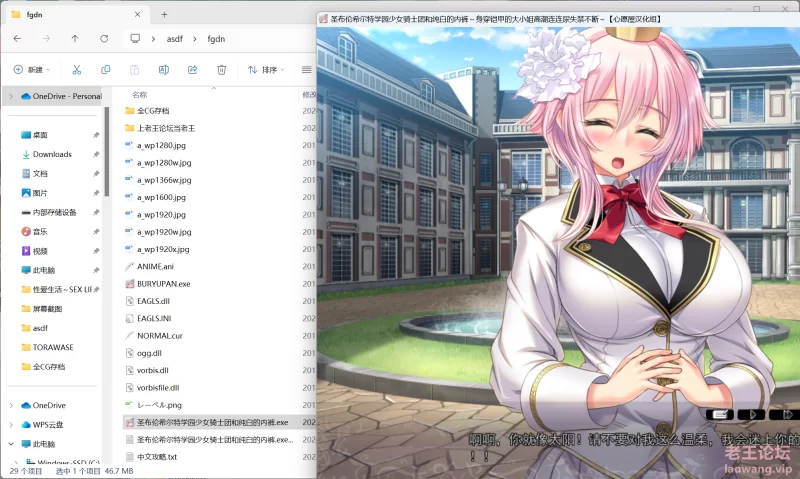Open Downloads in quick access
The image size is (800, 479).
point(52,155)
